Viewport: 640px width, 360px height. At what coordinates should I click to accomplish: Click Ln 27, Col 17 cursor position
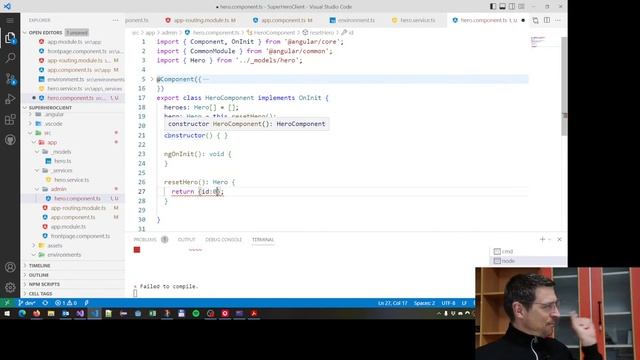click(392, 303)
